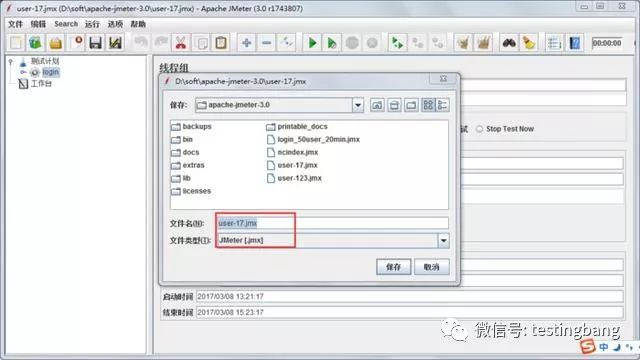Open the 文件 menu

16,24
